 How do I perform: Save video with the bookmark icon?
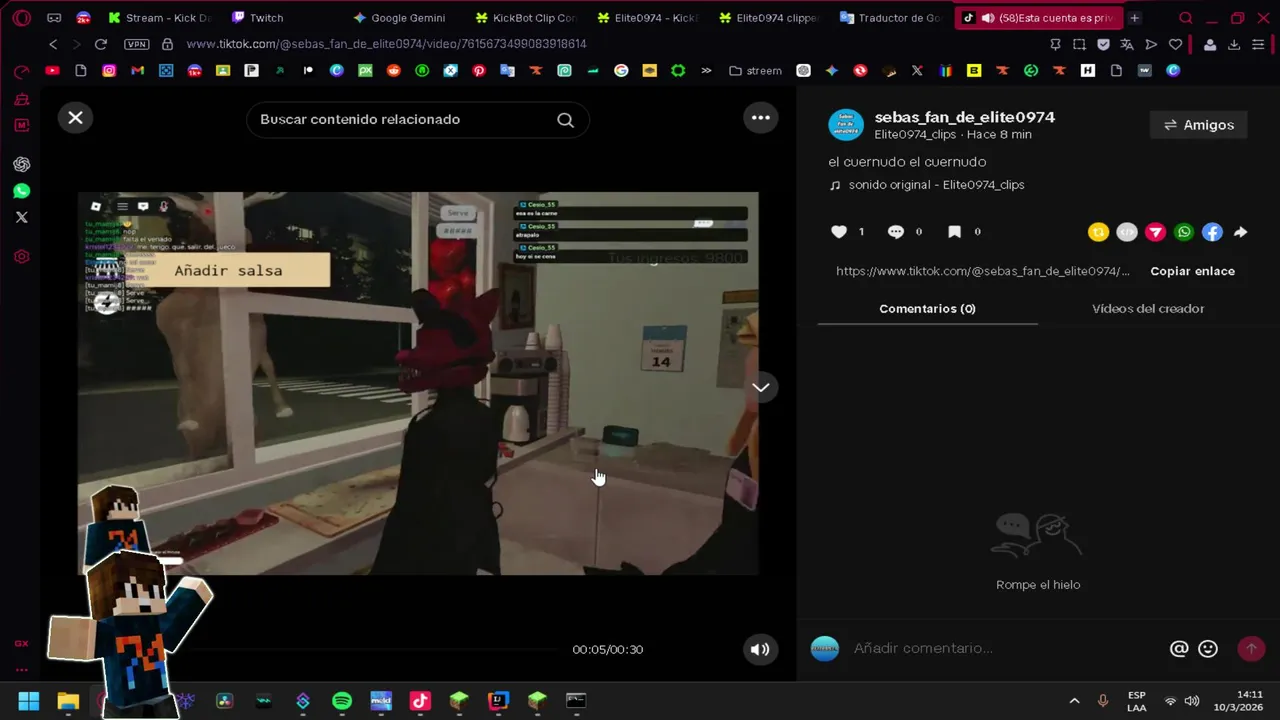(954, 232)
